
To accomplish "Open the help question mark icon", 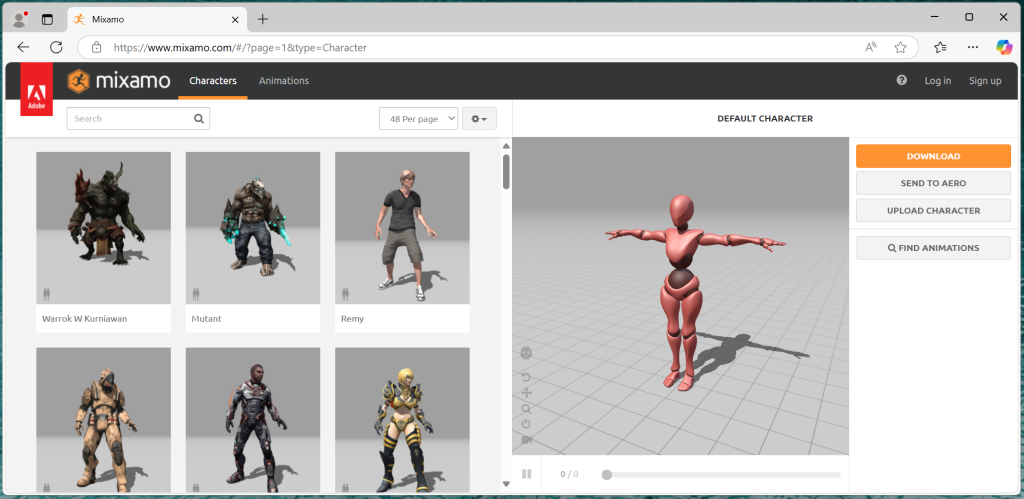I will point(902,80).
